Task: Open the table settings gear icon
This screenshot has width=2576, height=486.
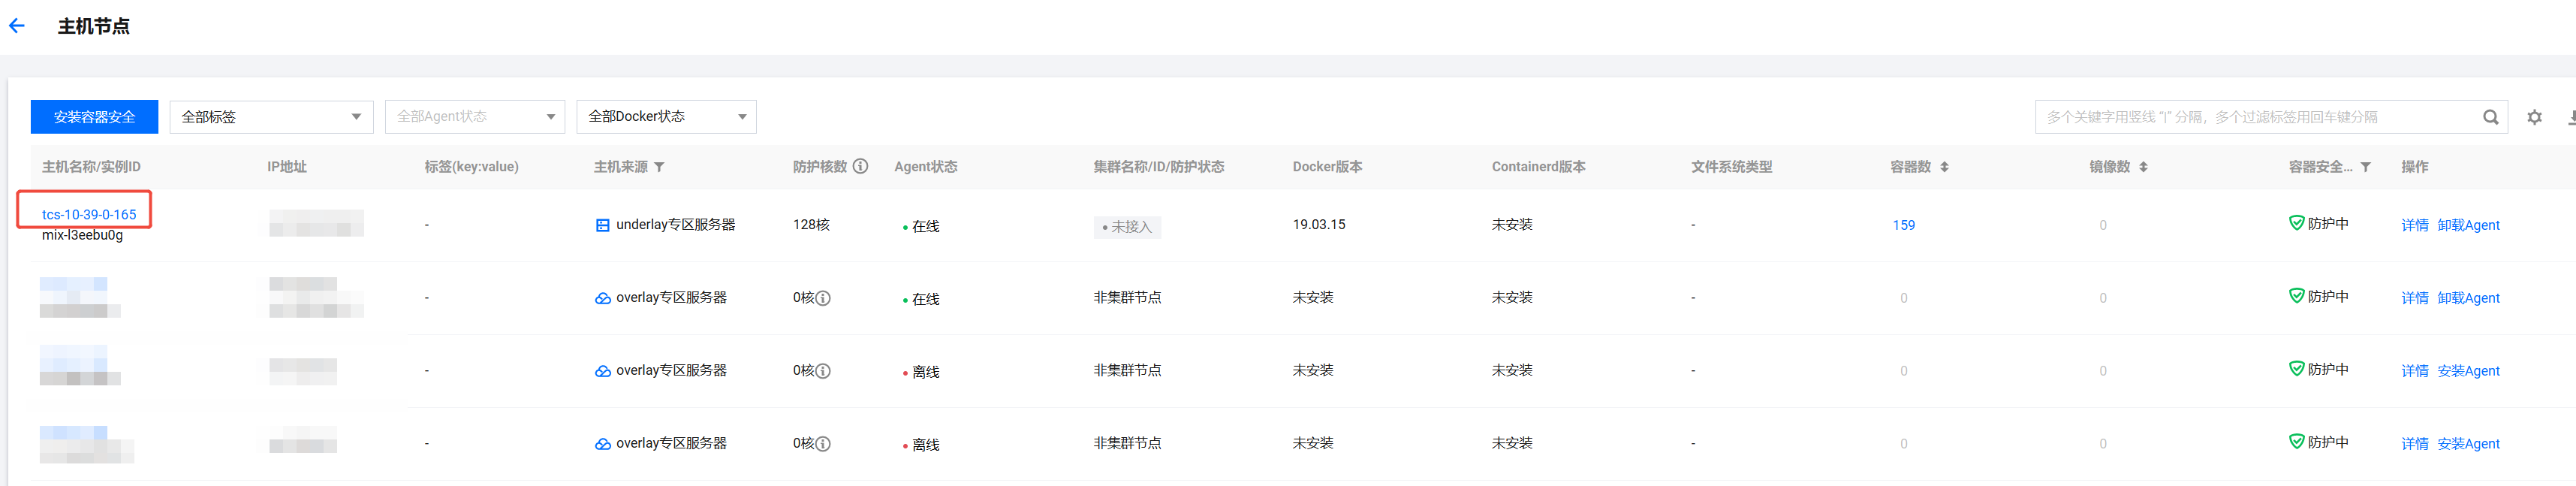Action: (2534, 117)
